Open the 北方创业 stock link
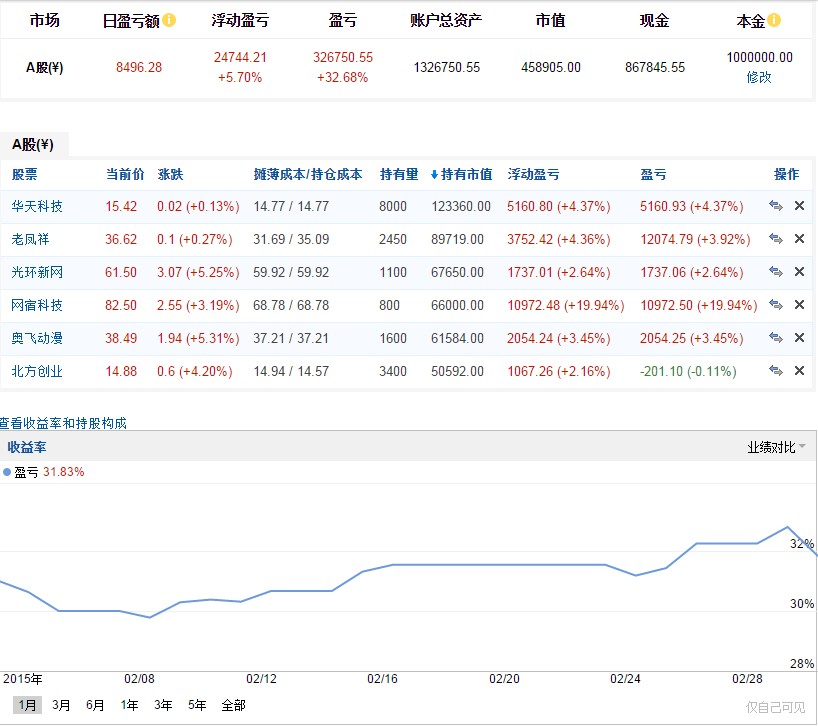The image size is (818, 726). pyautogui.click(x=37, y=371)
